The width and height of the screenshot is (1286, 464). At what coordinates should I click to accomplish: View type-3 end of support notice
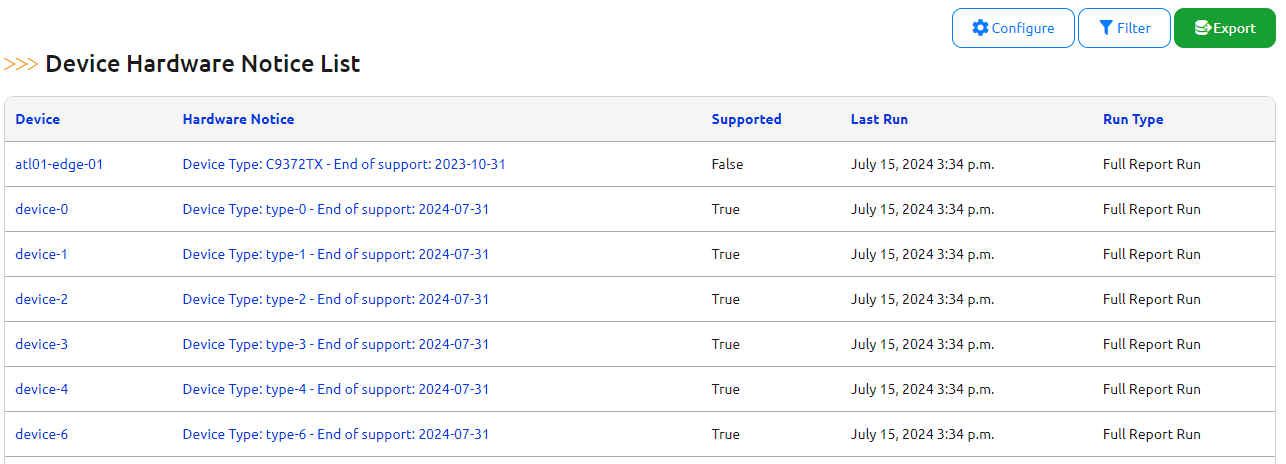click(335, 344)
